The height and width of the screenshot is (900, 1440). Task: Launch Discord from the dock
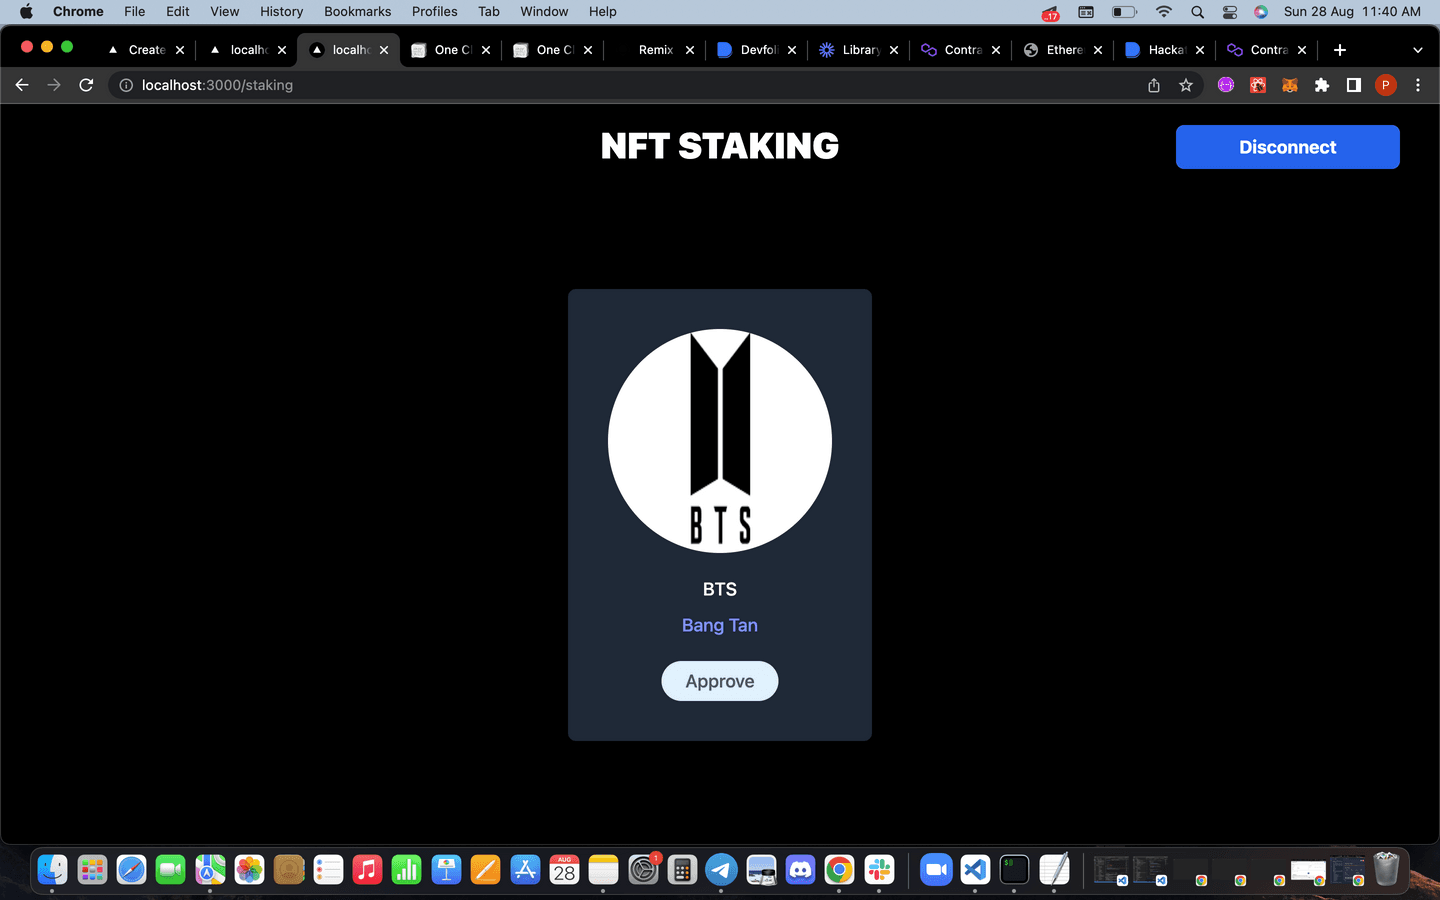(x=800, y=870)
